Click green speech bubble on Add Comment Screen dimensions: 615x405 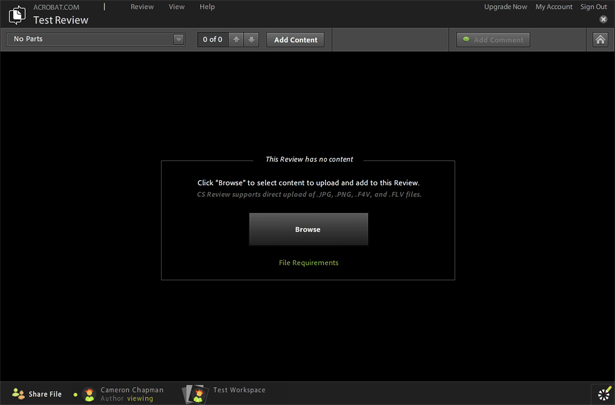466,39
